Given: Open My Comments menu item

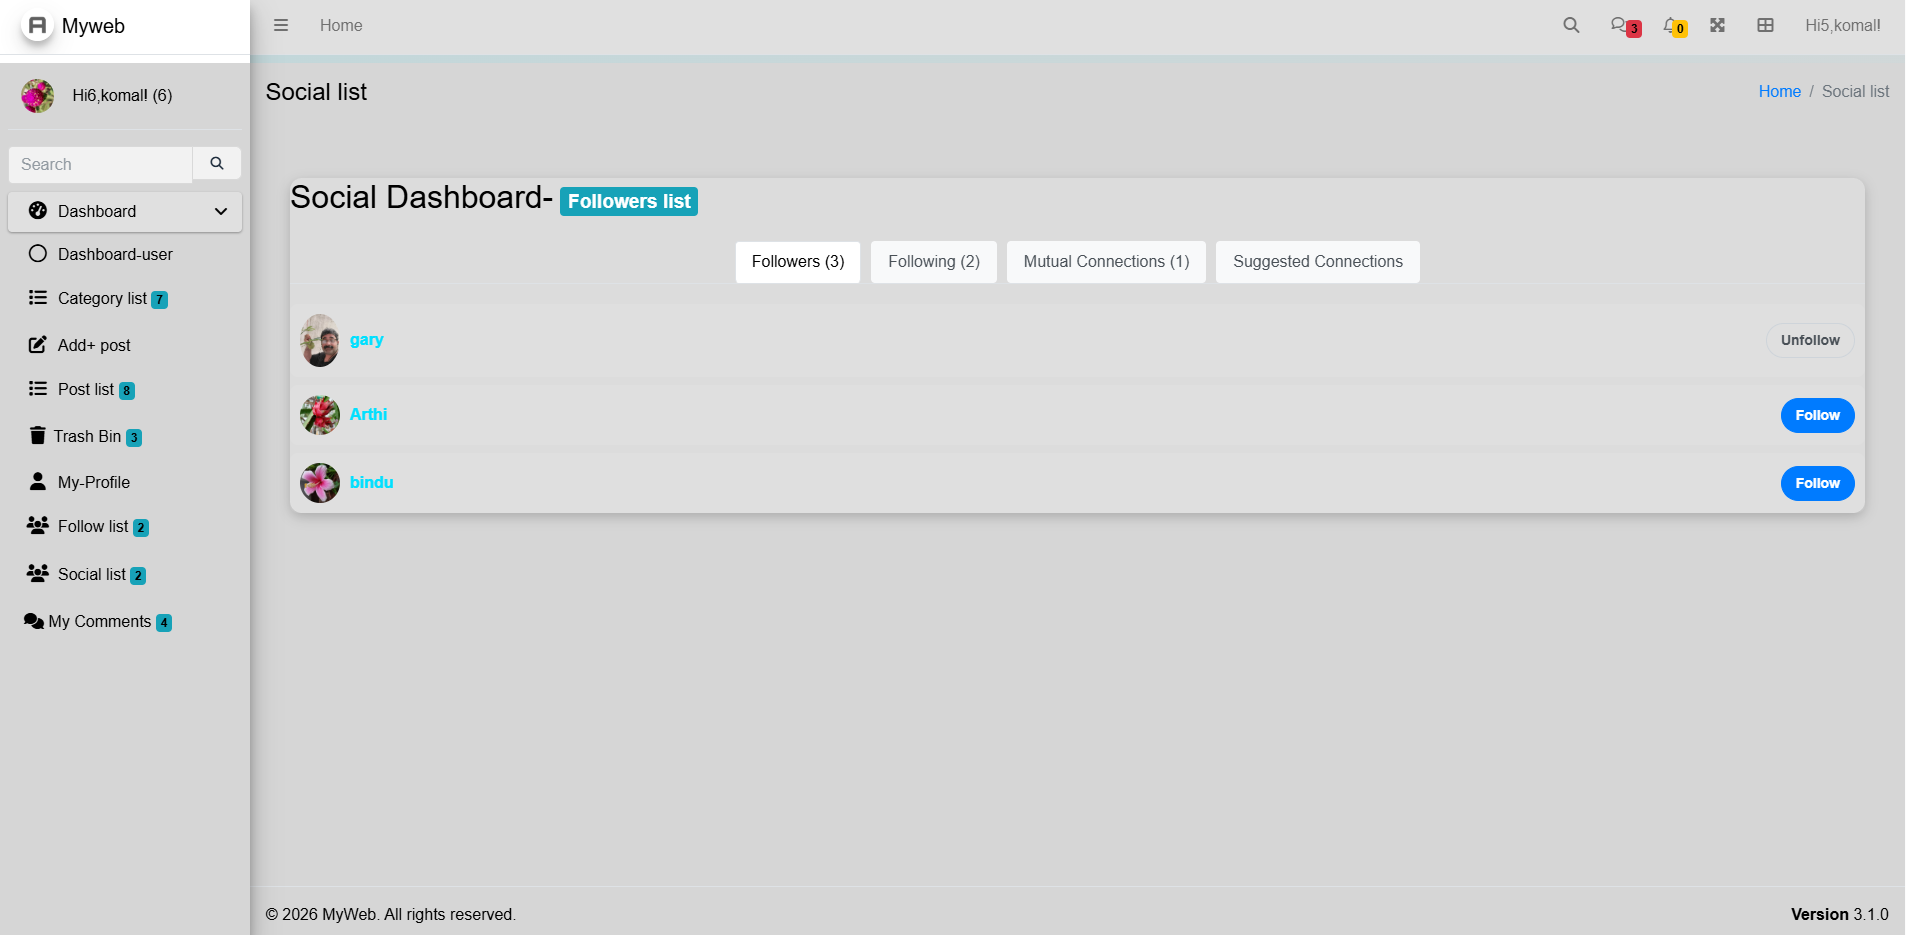Looking at the screenshot, I should tap(125, 621).
